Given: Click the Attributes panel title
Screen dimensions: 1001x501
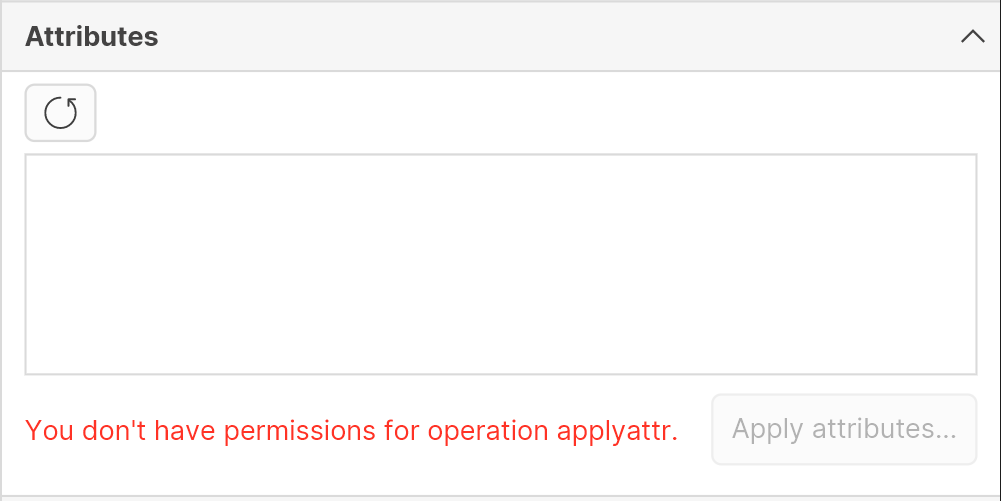Looking at the screenshot, I should (92, 37).
